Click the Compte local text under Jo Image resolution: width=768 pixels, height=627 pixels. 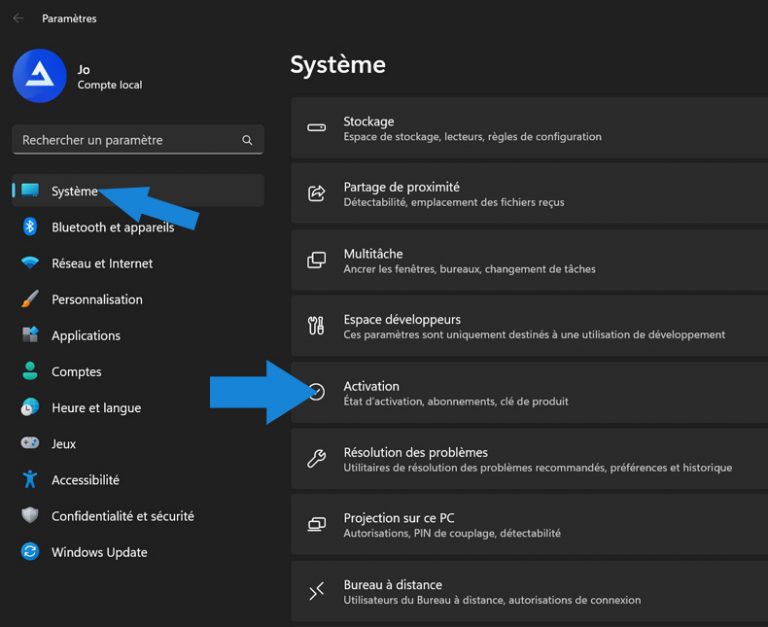point(110,85)
